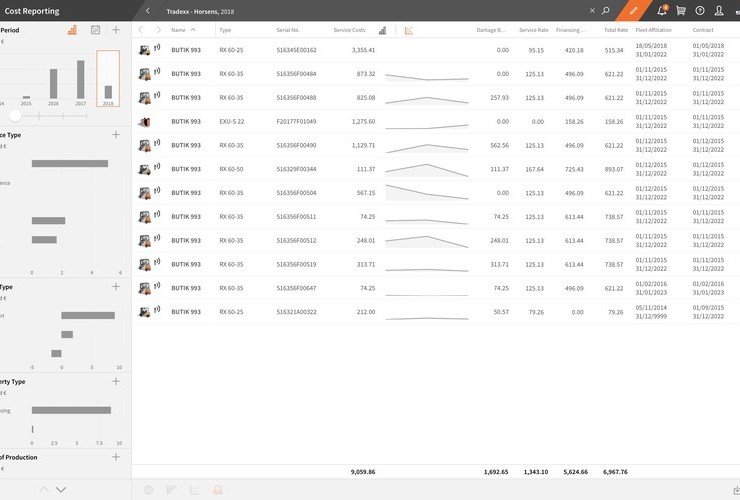Switch Period panel to calendar view
The width and height of the screenshot is (740, 500).
(x=95, y=30)
